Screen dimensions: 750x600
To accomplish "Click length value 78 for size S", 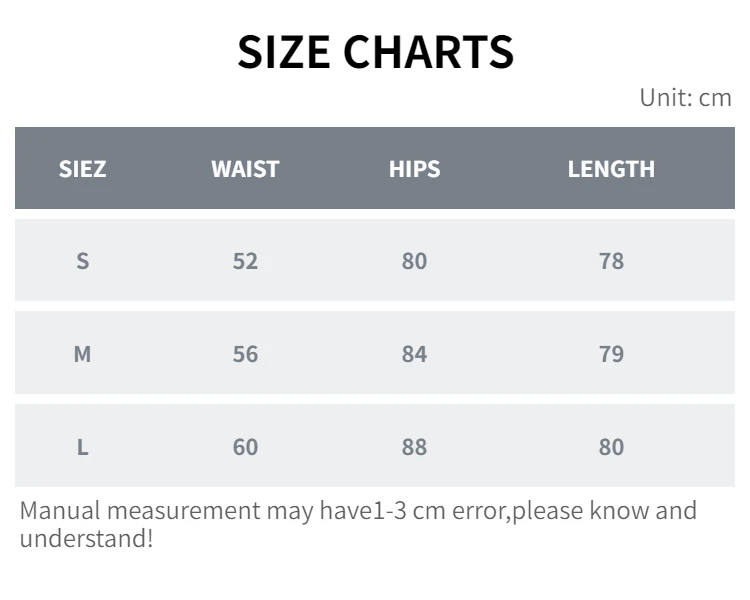I will coord(611,261).
